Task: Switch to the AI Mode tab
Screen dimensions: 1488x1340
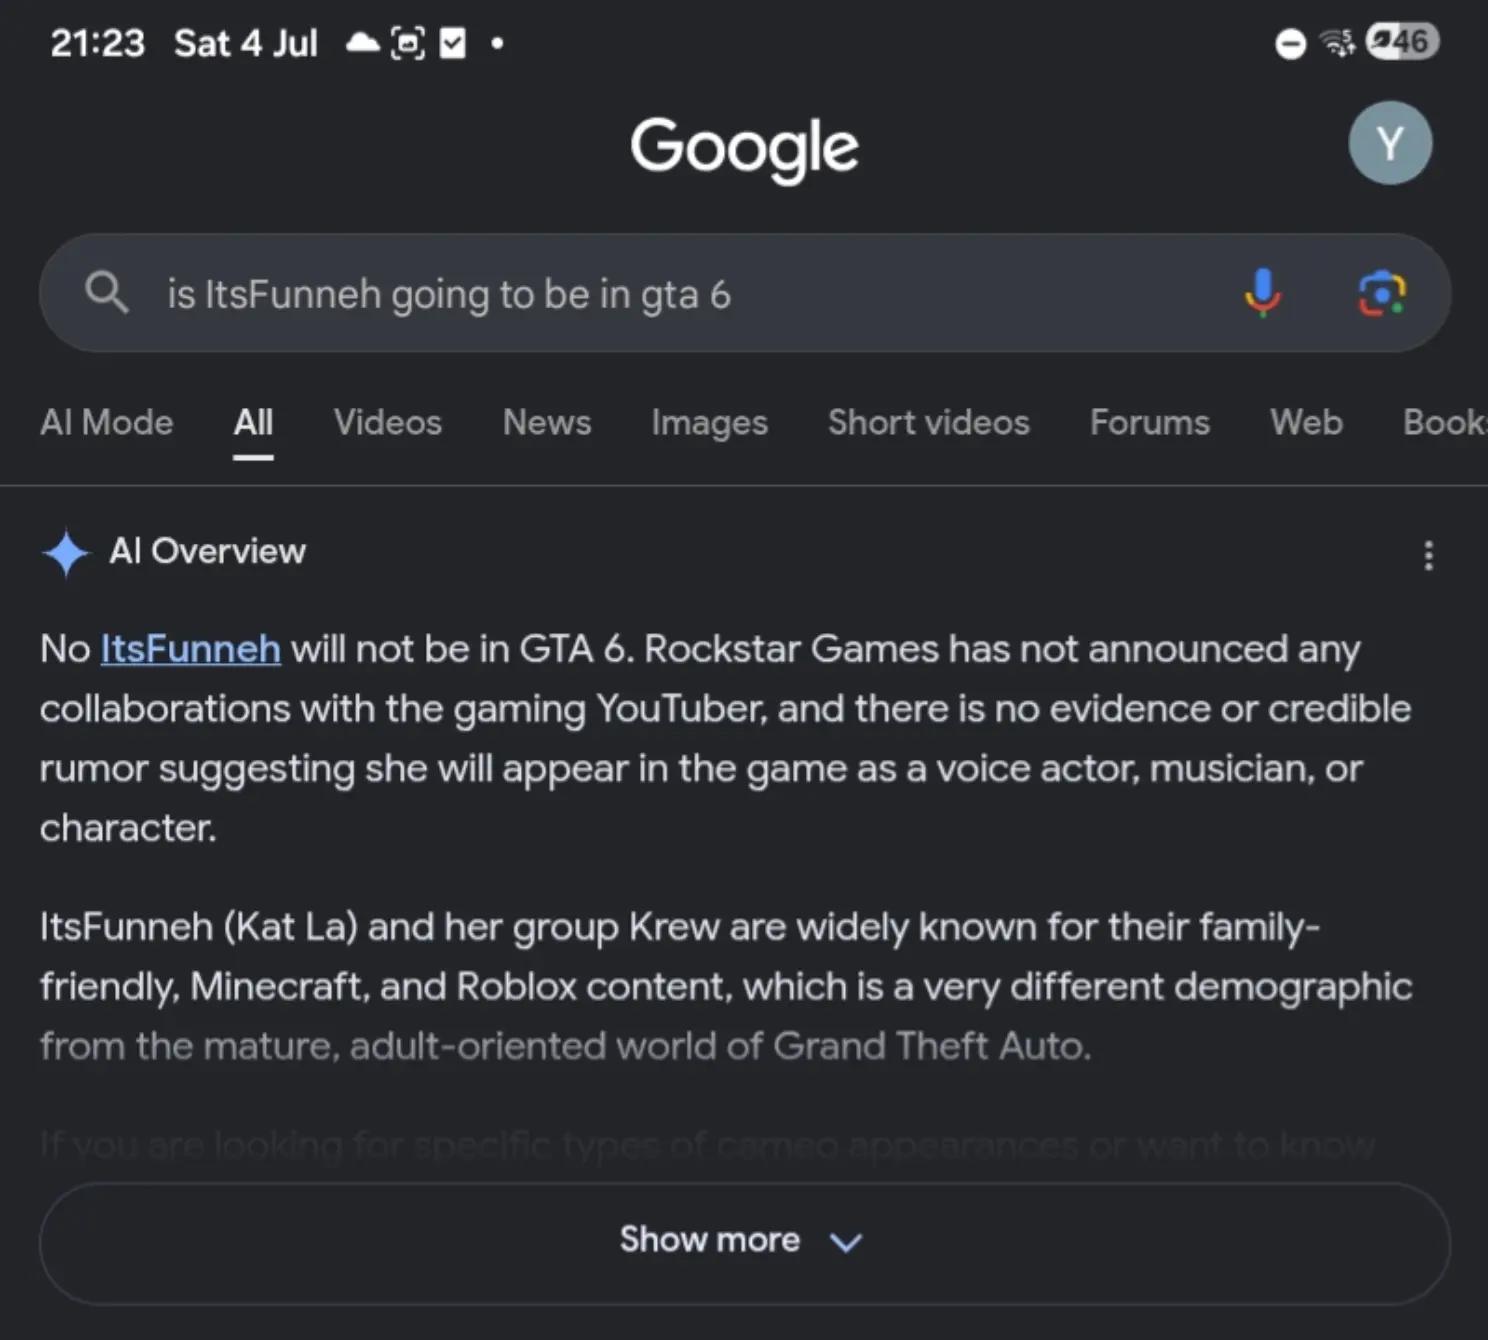Action: 107,423
